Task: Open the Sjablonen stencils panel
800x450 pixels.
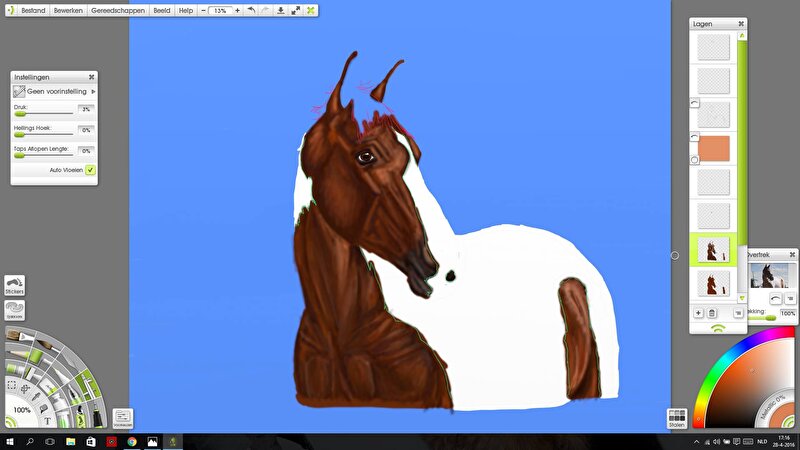Action: (x=14, y=310)
